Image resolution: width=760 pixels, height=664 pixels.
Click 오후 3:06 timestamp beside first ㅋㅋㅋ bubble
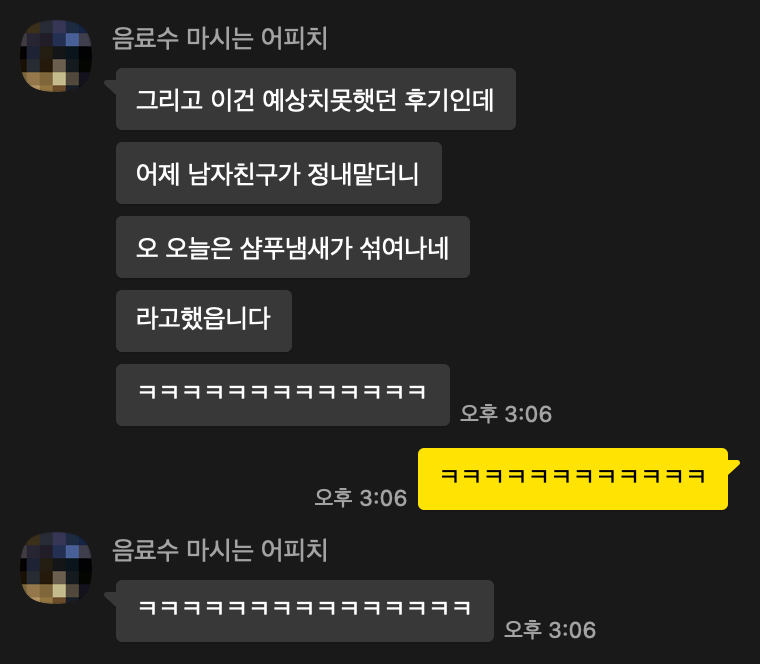coord(506,414)
